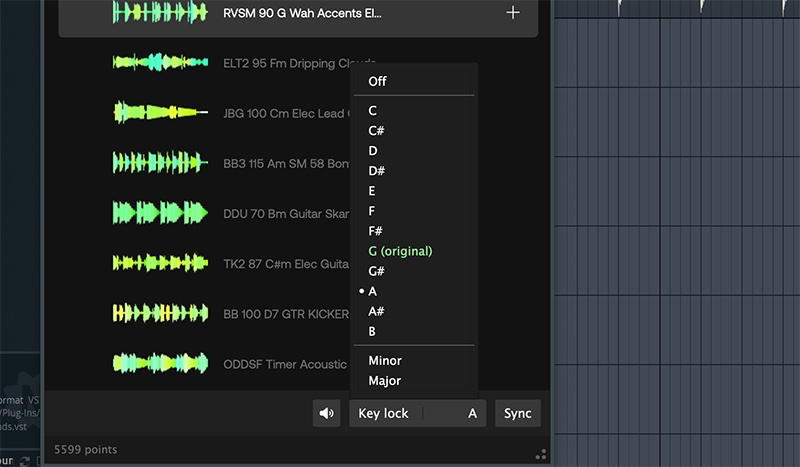Image resolution: width=800 pixels, height=467 pixels.
Task: Click the key value A selector
Action: pos(472,413)
